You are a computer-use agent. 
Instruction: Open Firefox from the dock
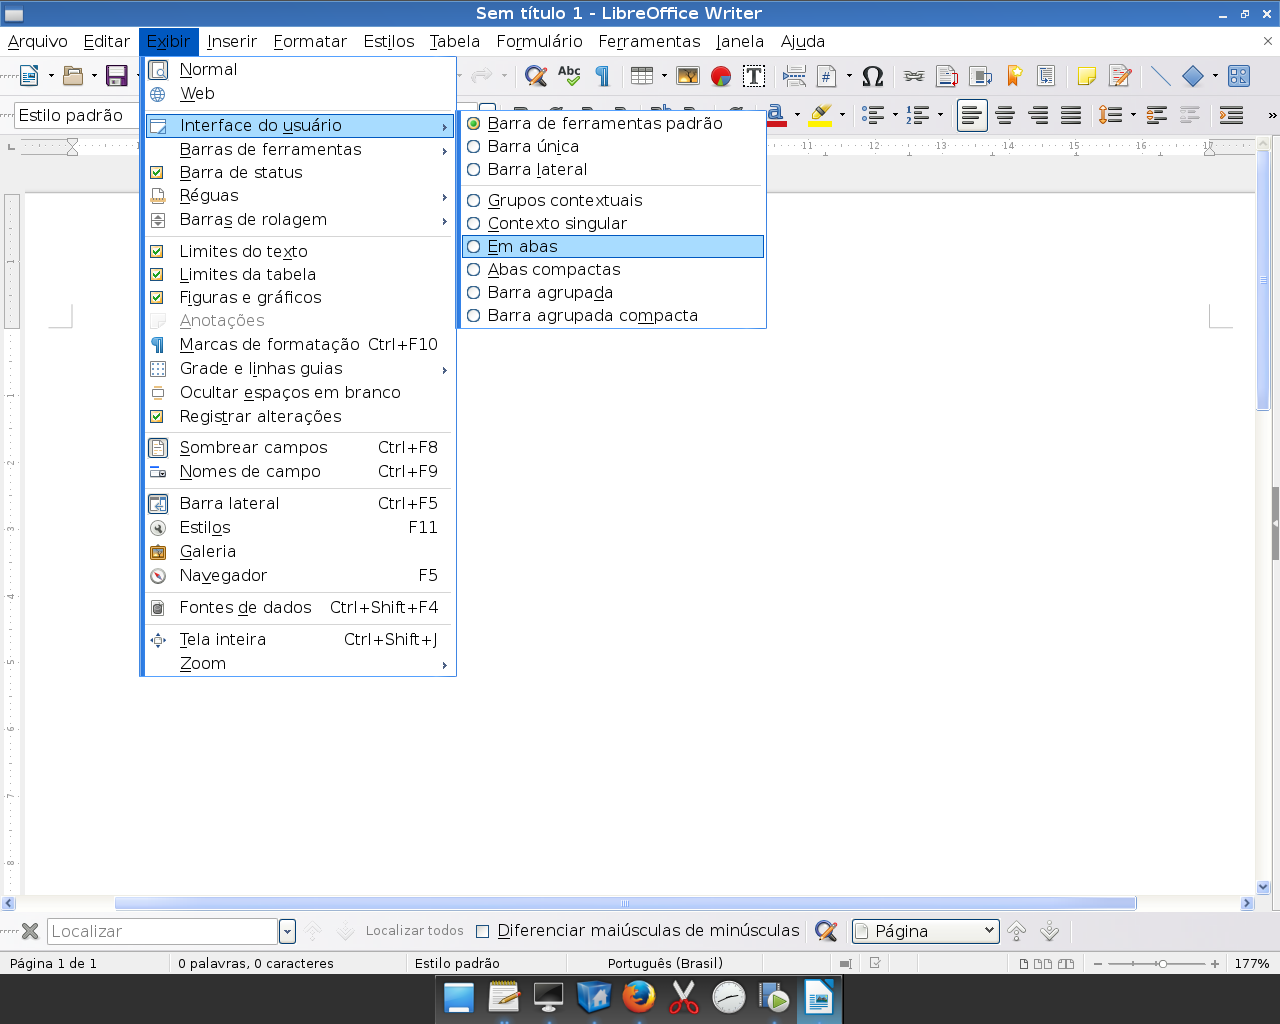638,997
